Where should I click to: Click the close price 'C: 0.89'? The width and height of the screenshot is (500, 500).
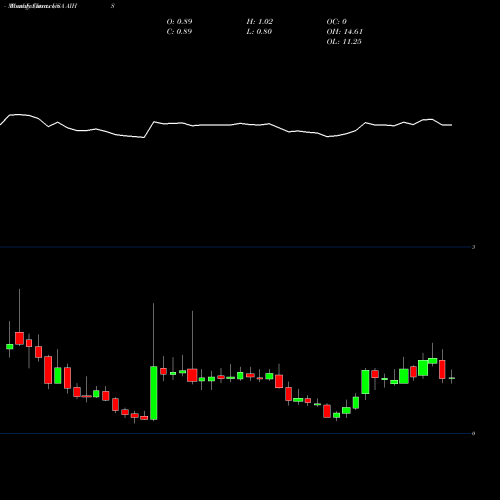(179, 32)
